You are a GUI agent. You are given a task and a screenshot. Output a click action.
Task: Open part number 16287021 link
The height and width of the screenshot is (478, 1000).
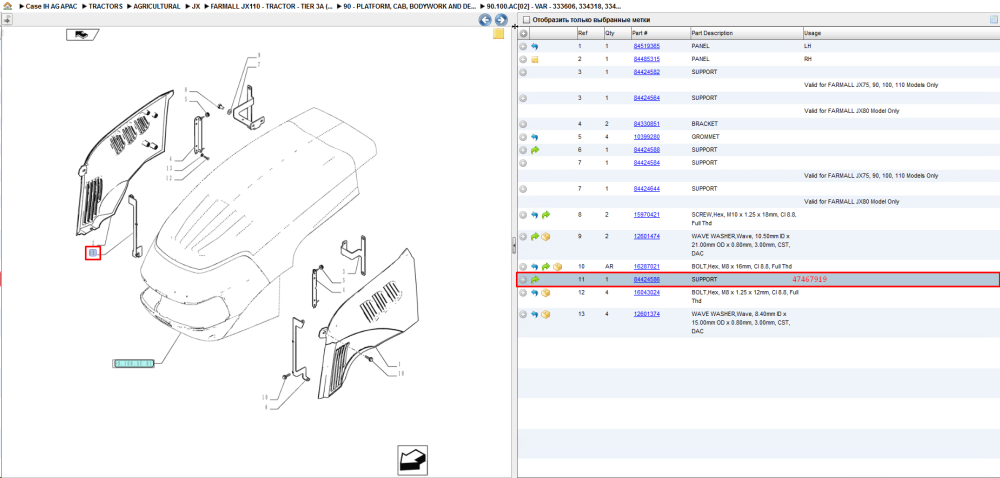pyautogui.click(x=646, y=266)
